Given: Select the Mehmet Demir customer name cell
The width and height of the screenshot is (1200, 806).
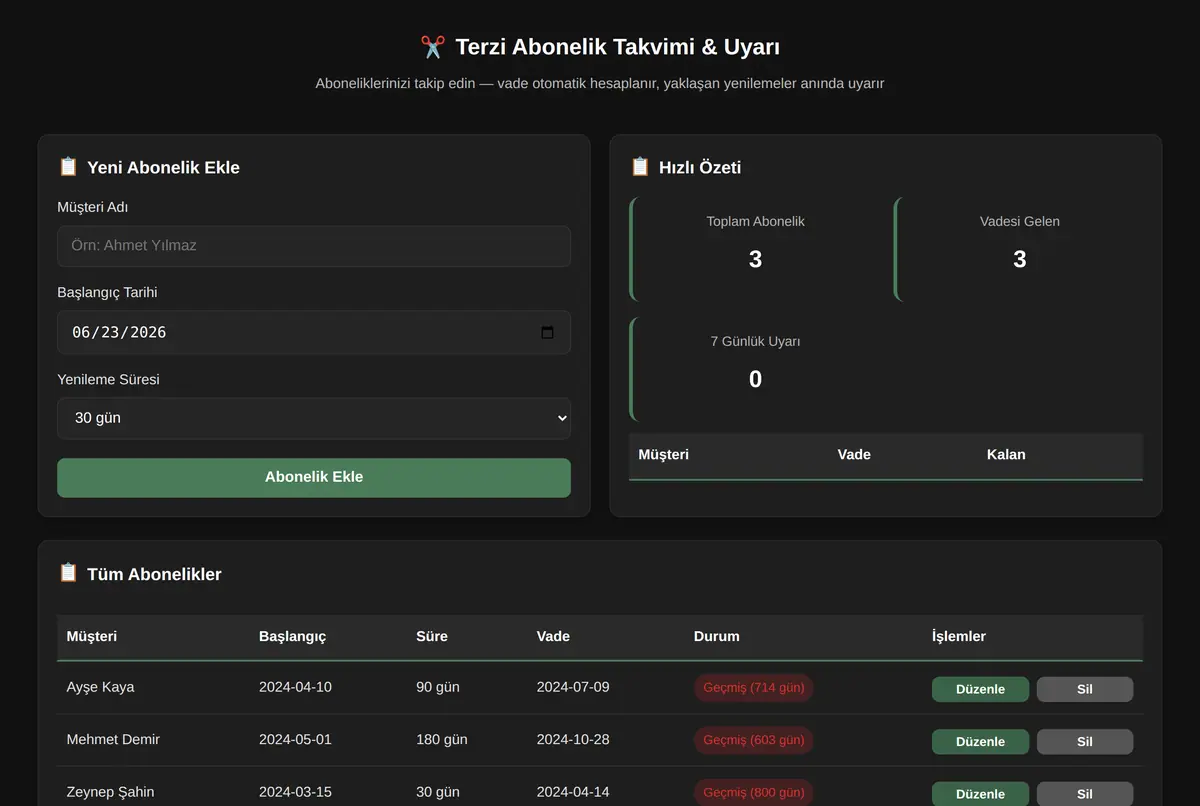Looking at the screenshot, I should point(113,739).
